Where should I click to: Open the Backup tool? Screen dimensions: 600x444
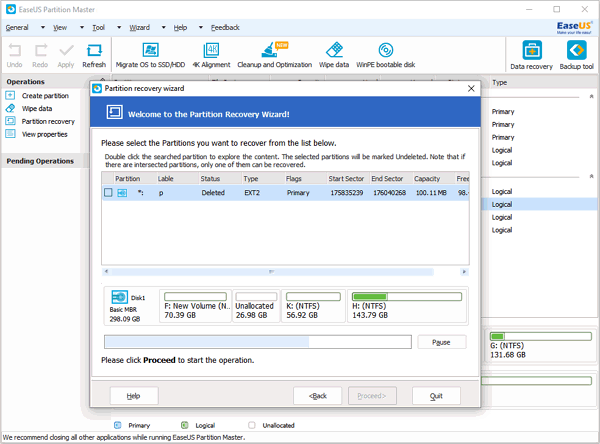pyautogui.click(x=577, y=55)
